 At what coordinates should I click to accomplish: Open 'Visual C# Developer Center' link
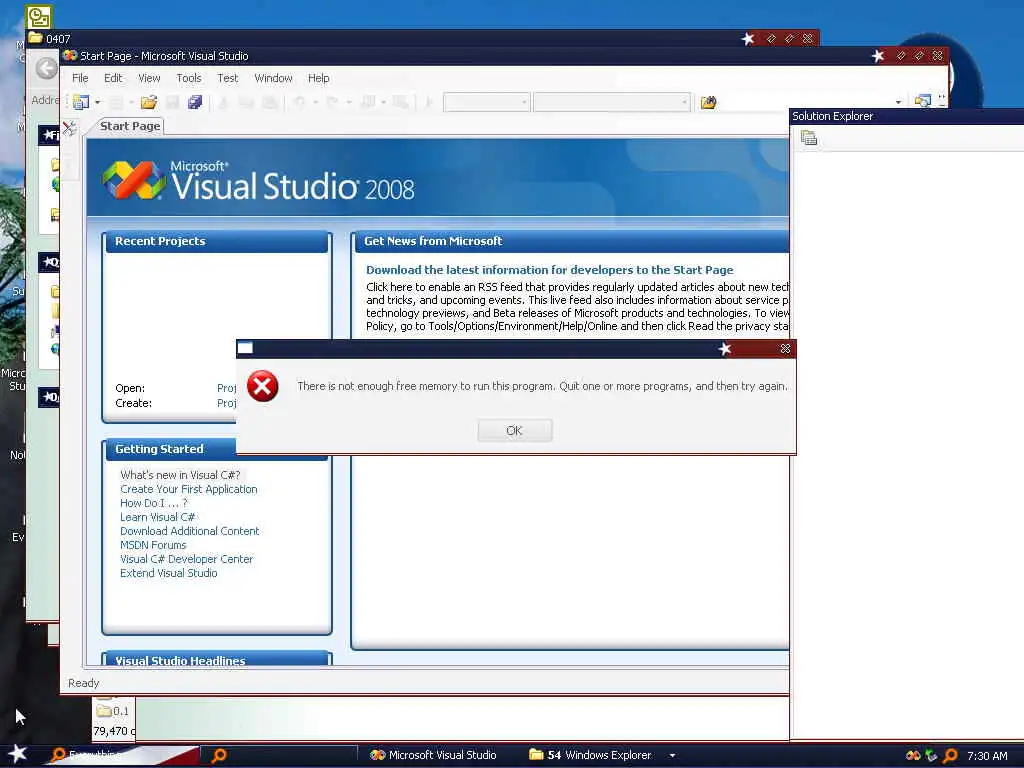(x=186, y=559)
